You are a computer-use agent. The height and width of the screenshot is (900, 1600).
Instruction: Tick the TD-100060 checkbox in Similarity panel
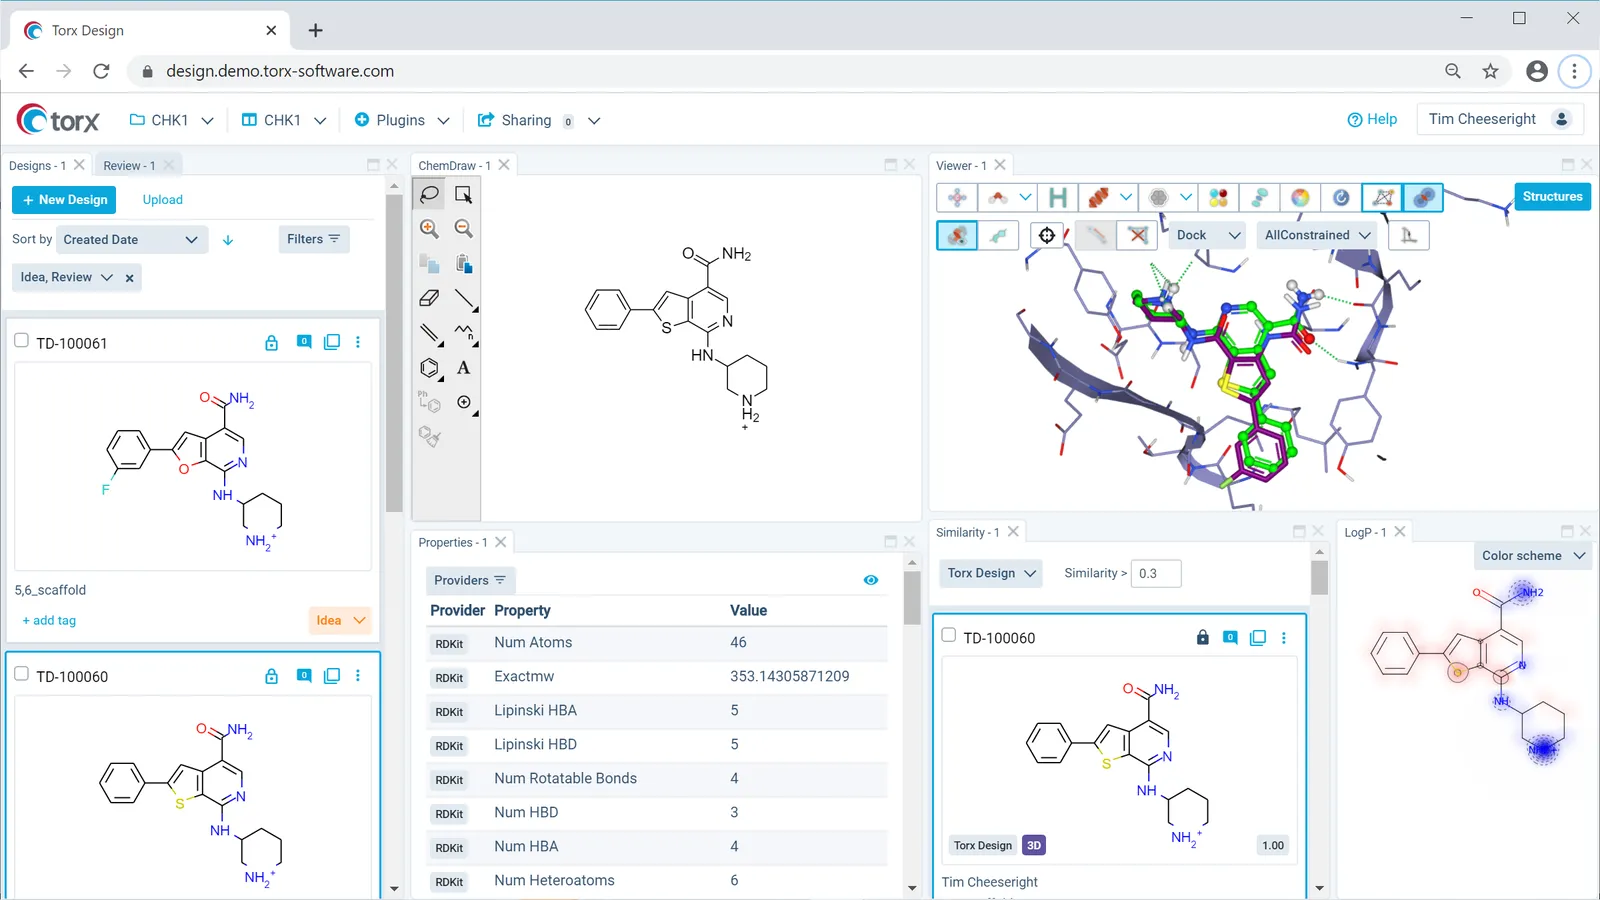click(x=949, y=635)
